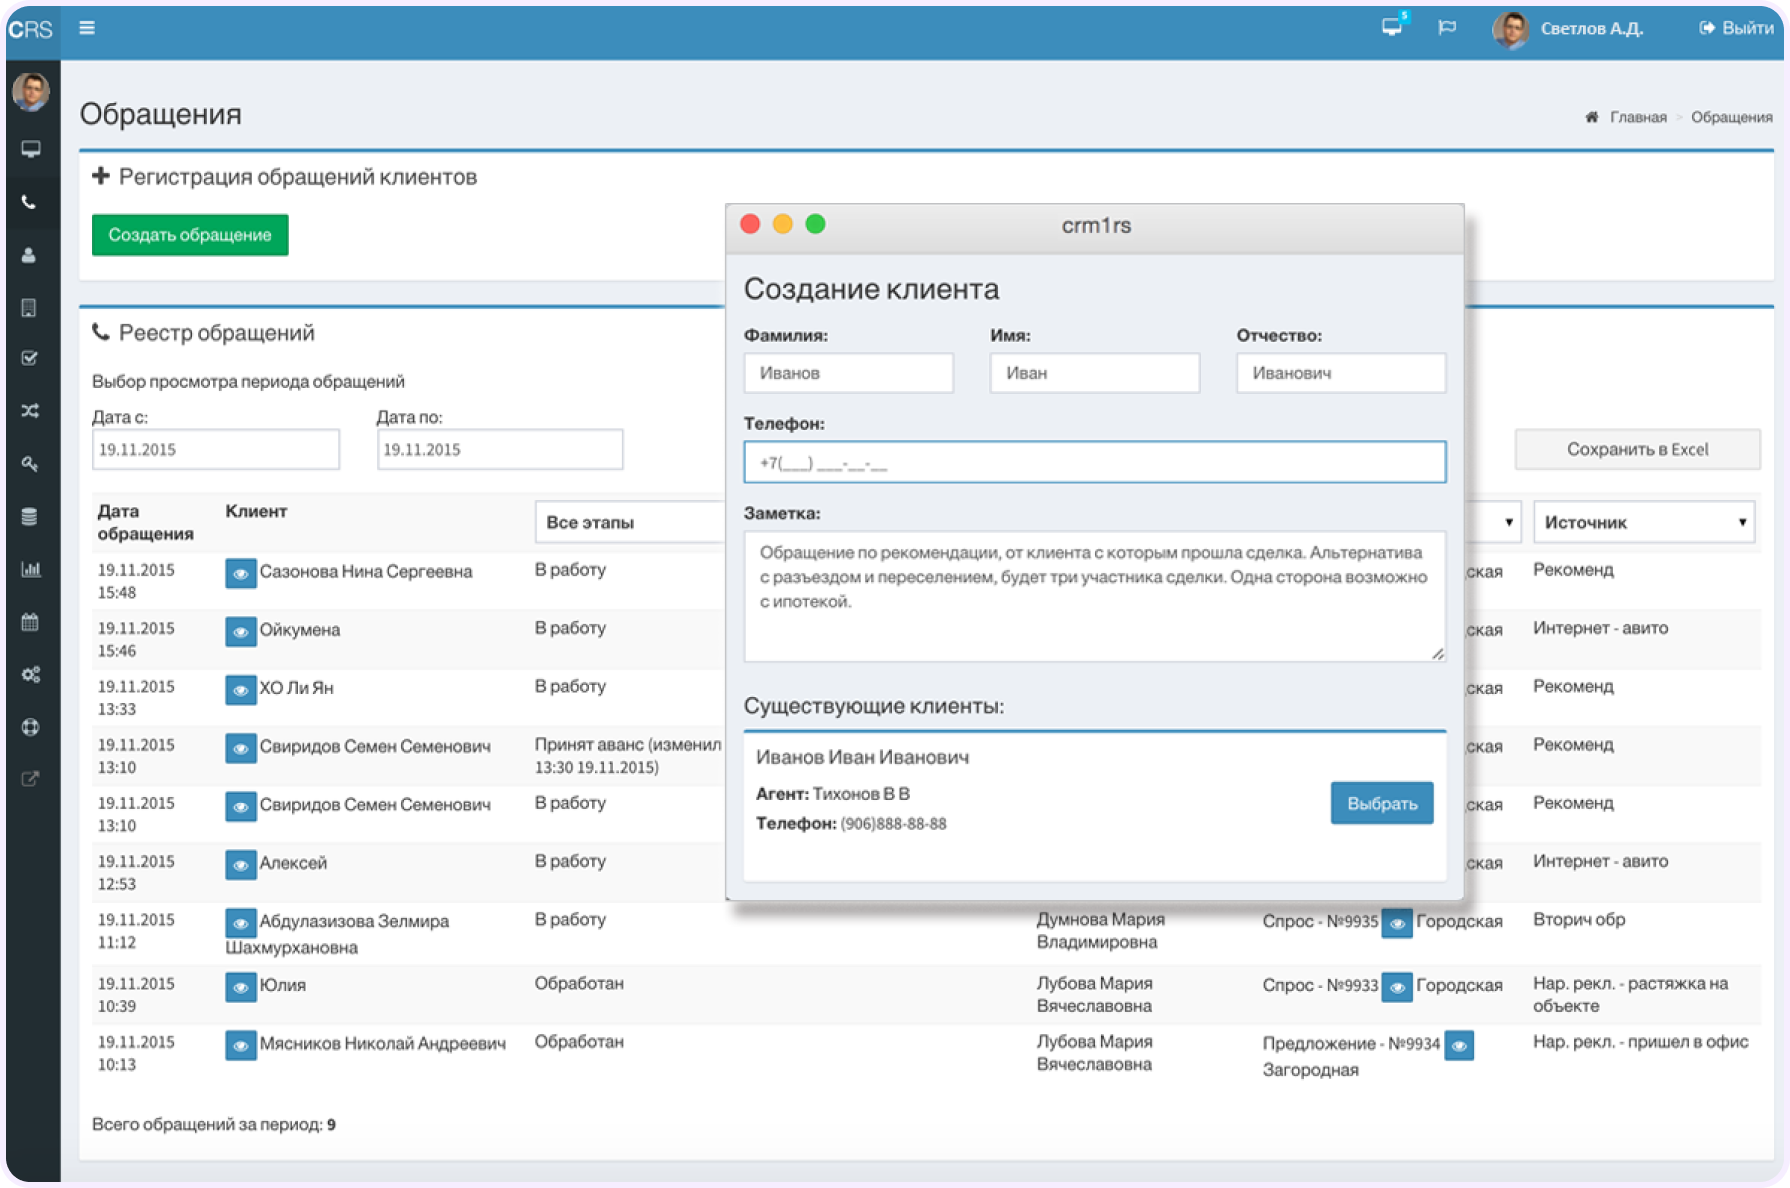Click the CRS logo
Screen dimensions: 1790x1188
click(31, 29)
